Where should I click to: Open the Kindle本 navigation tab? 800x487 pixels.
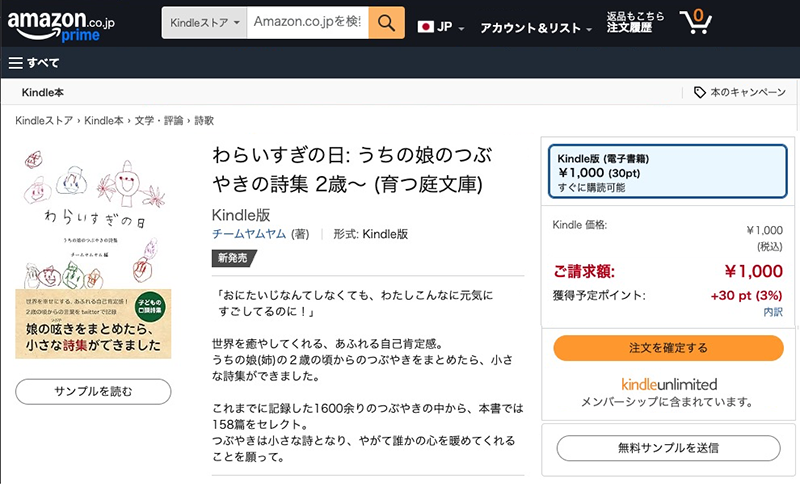click(43, 92)
